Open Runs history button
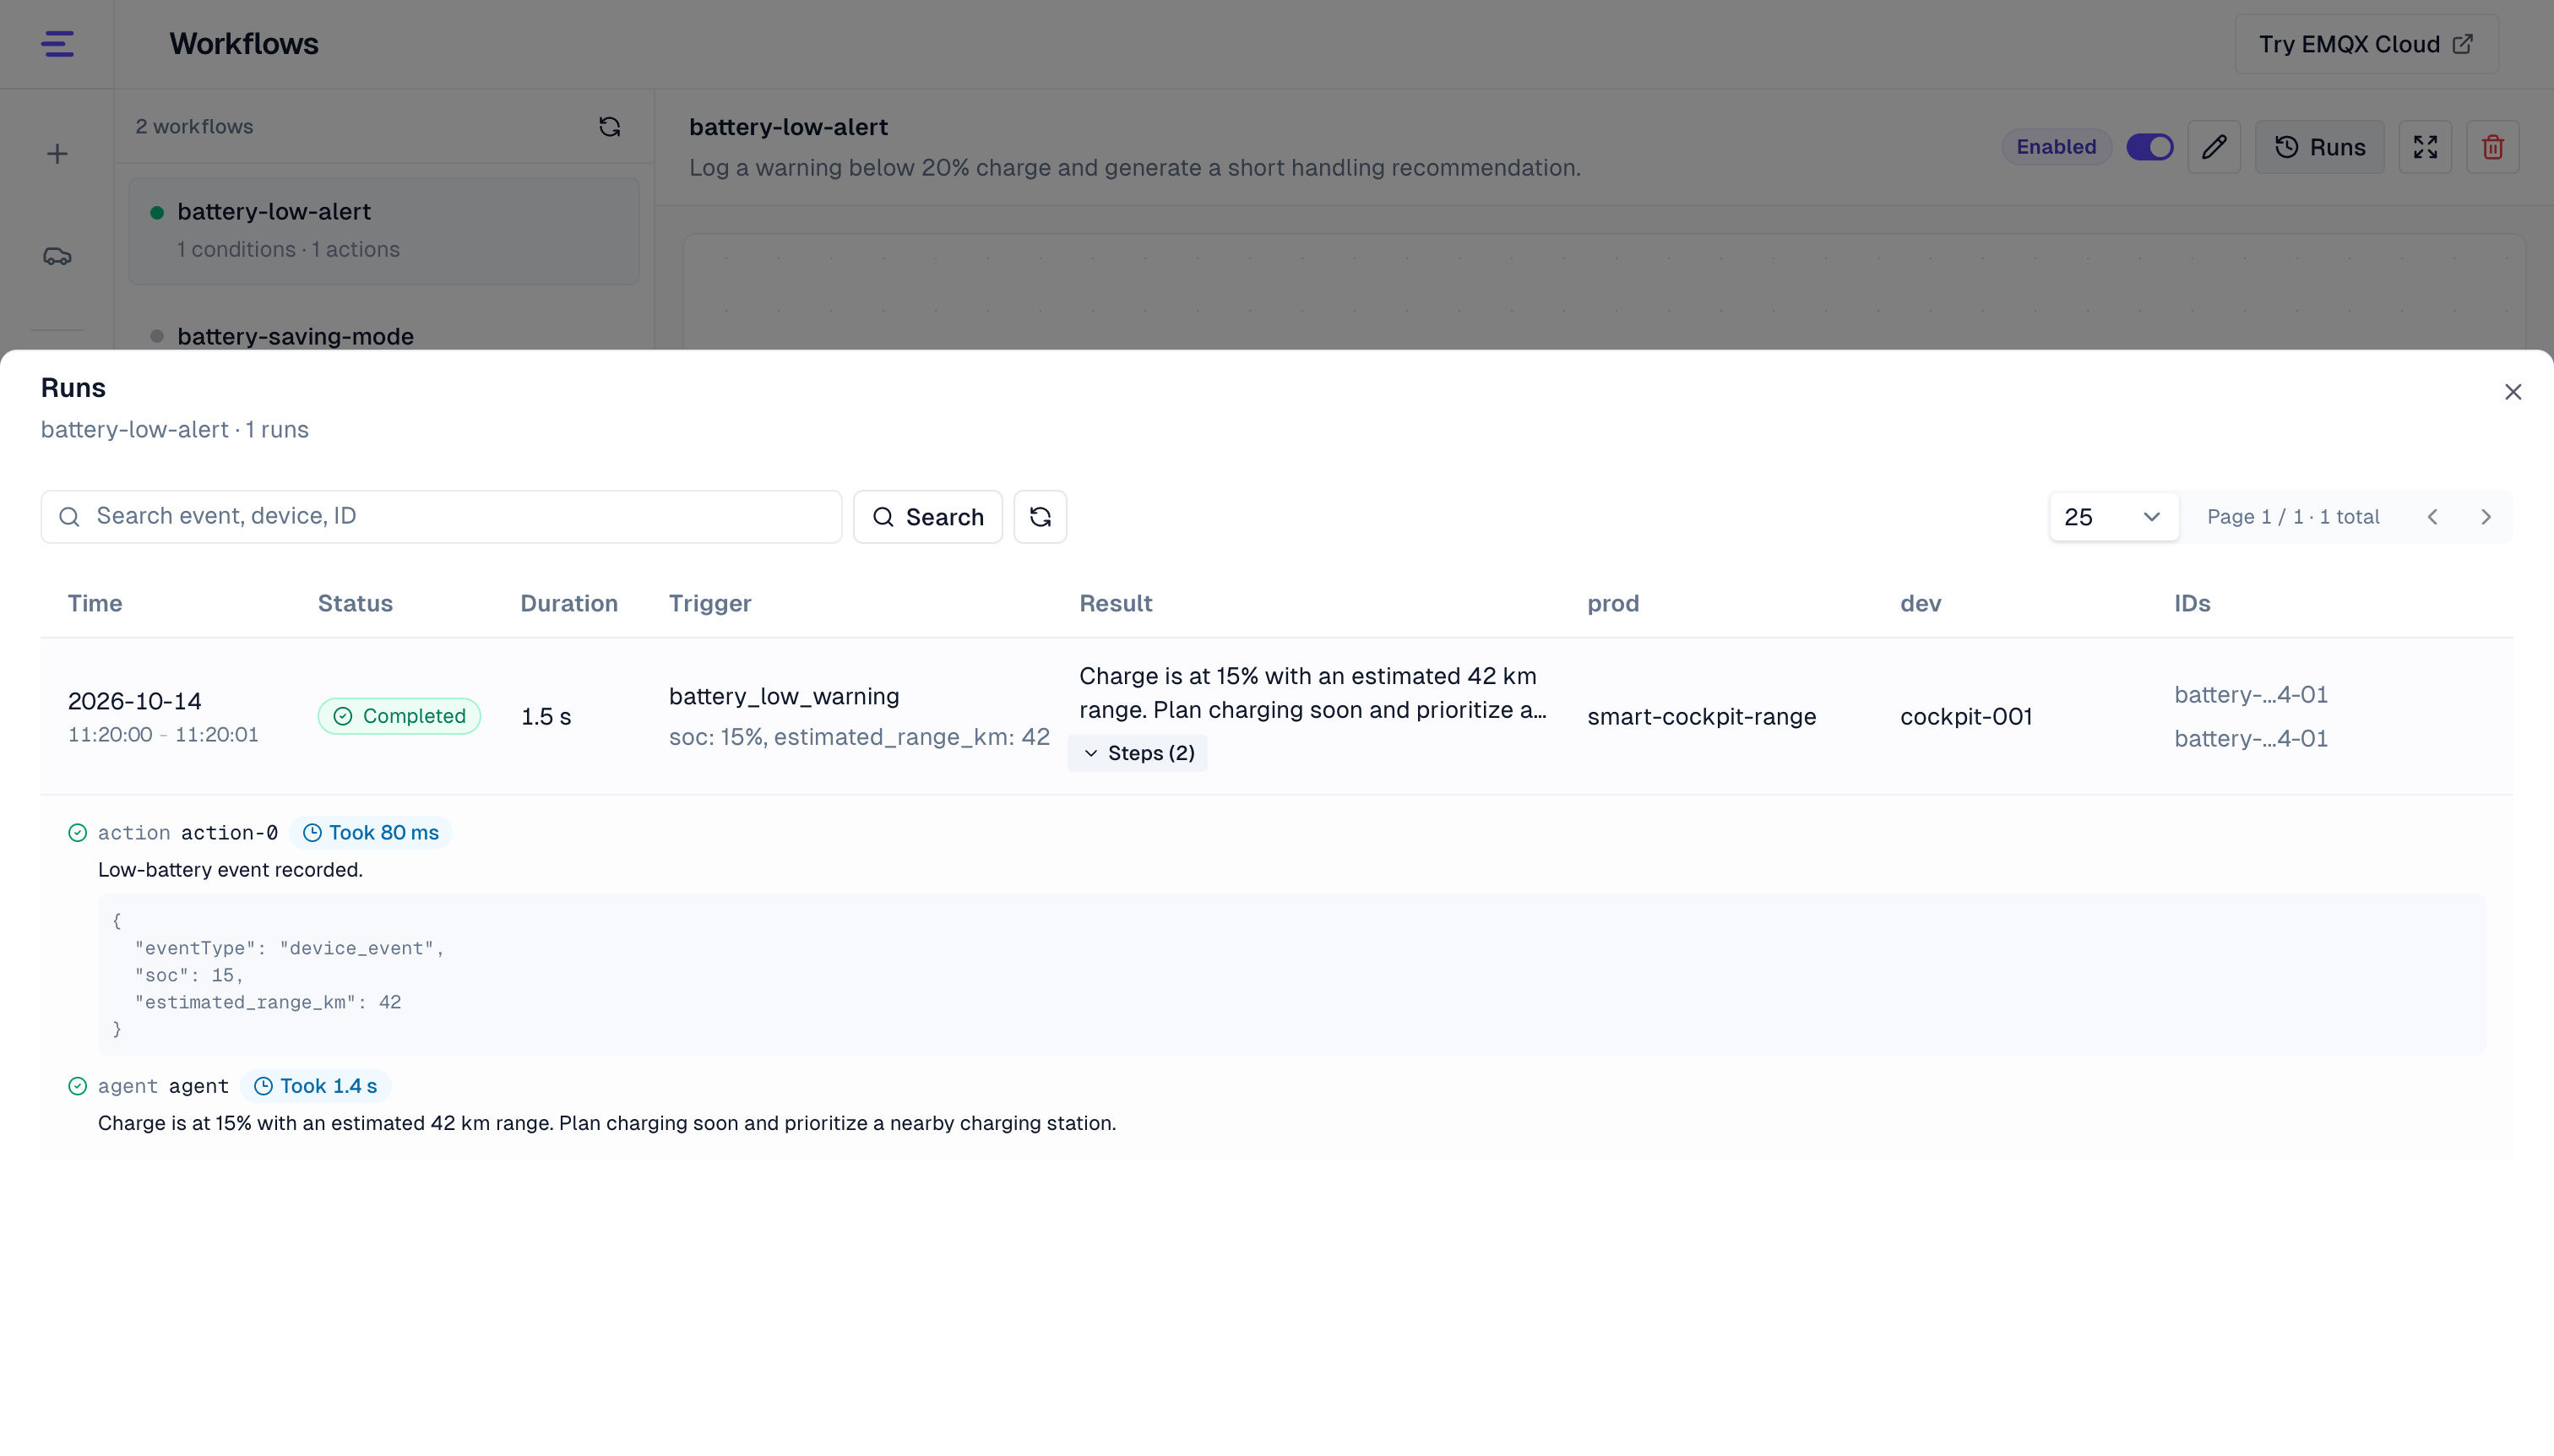2554x1456 pixels. click(2319, 147)
